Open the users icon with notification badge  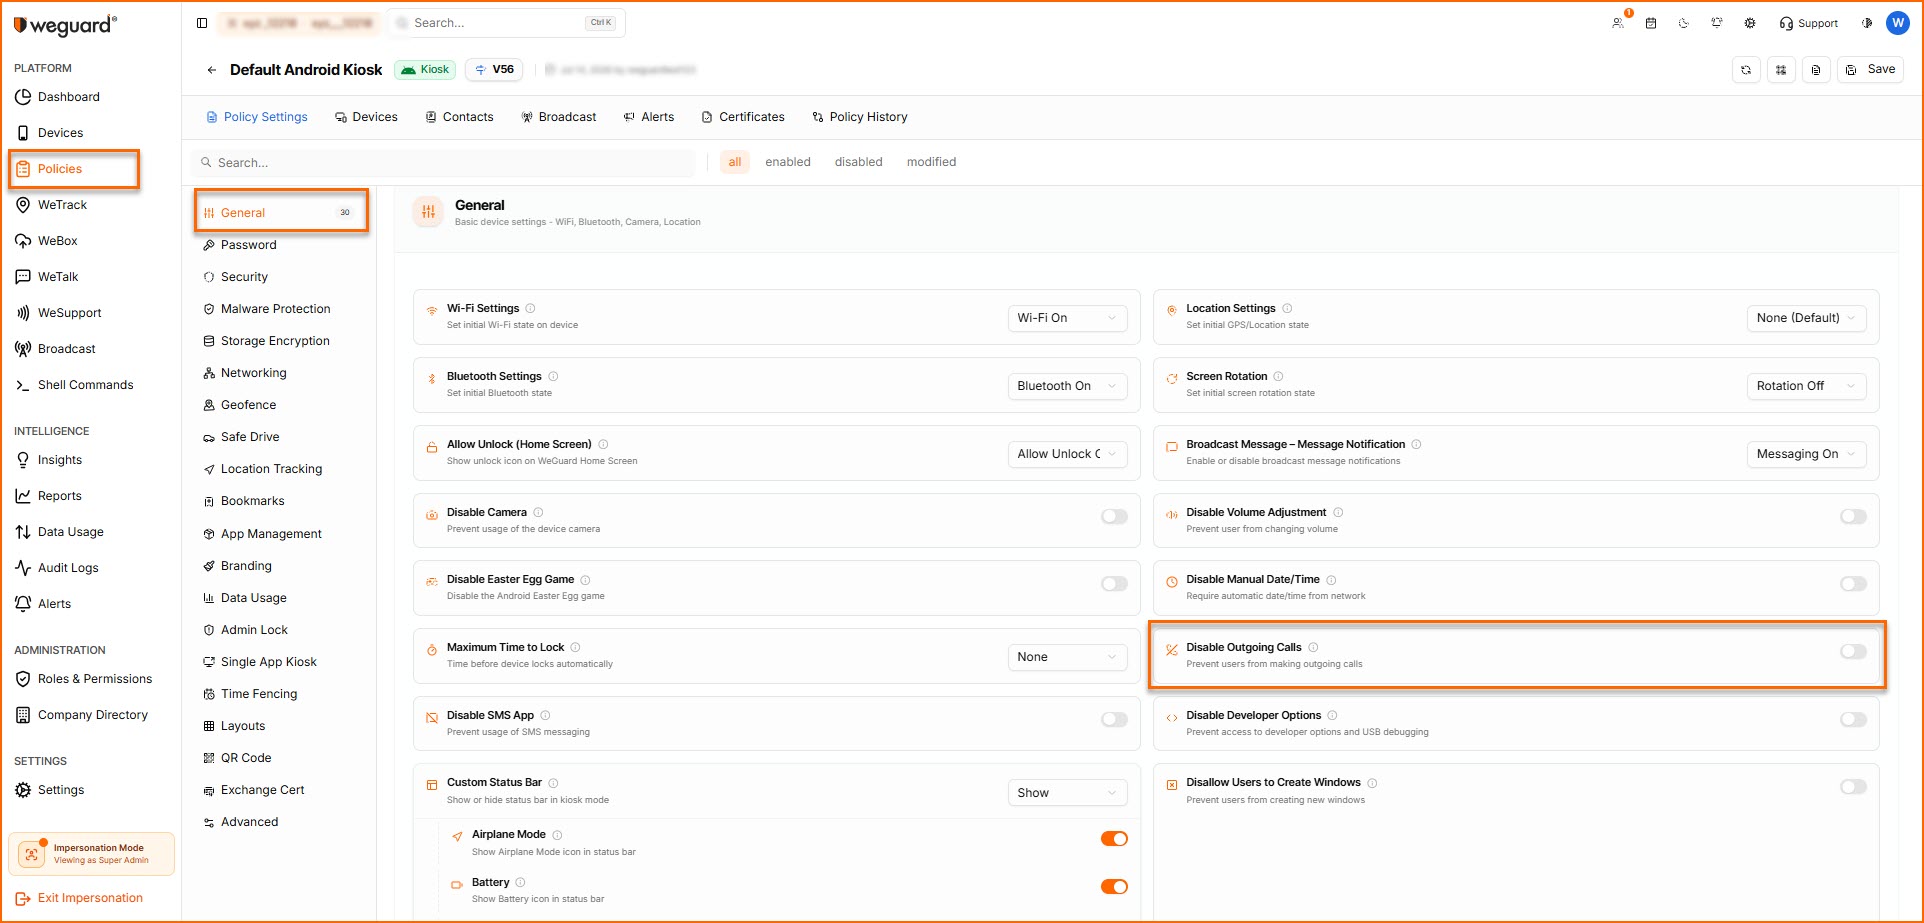pos(1618,23)
